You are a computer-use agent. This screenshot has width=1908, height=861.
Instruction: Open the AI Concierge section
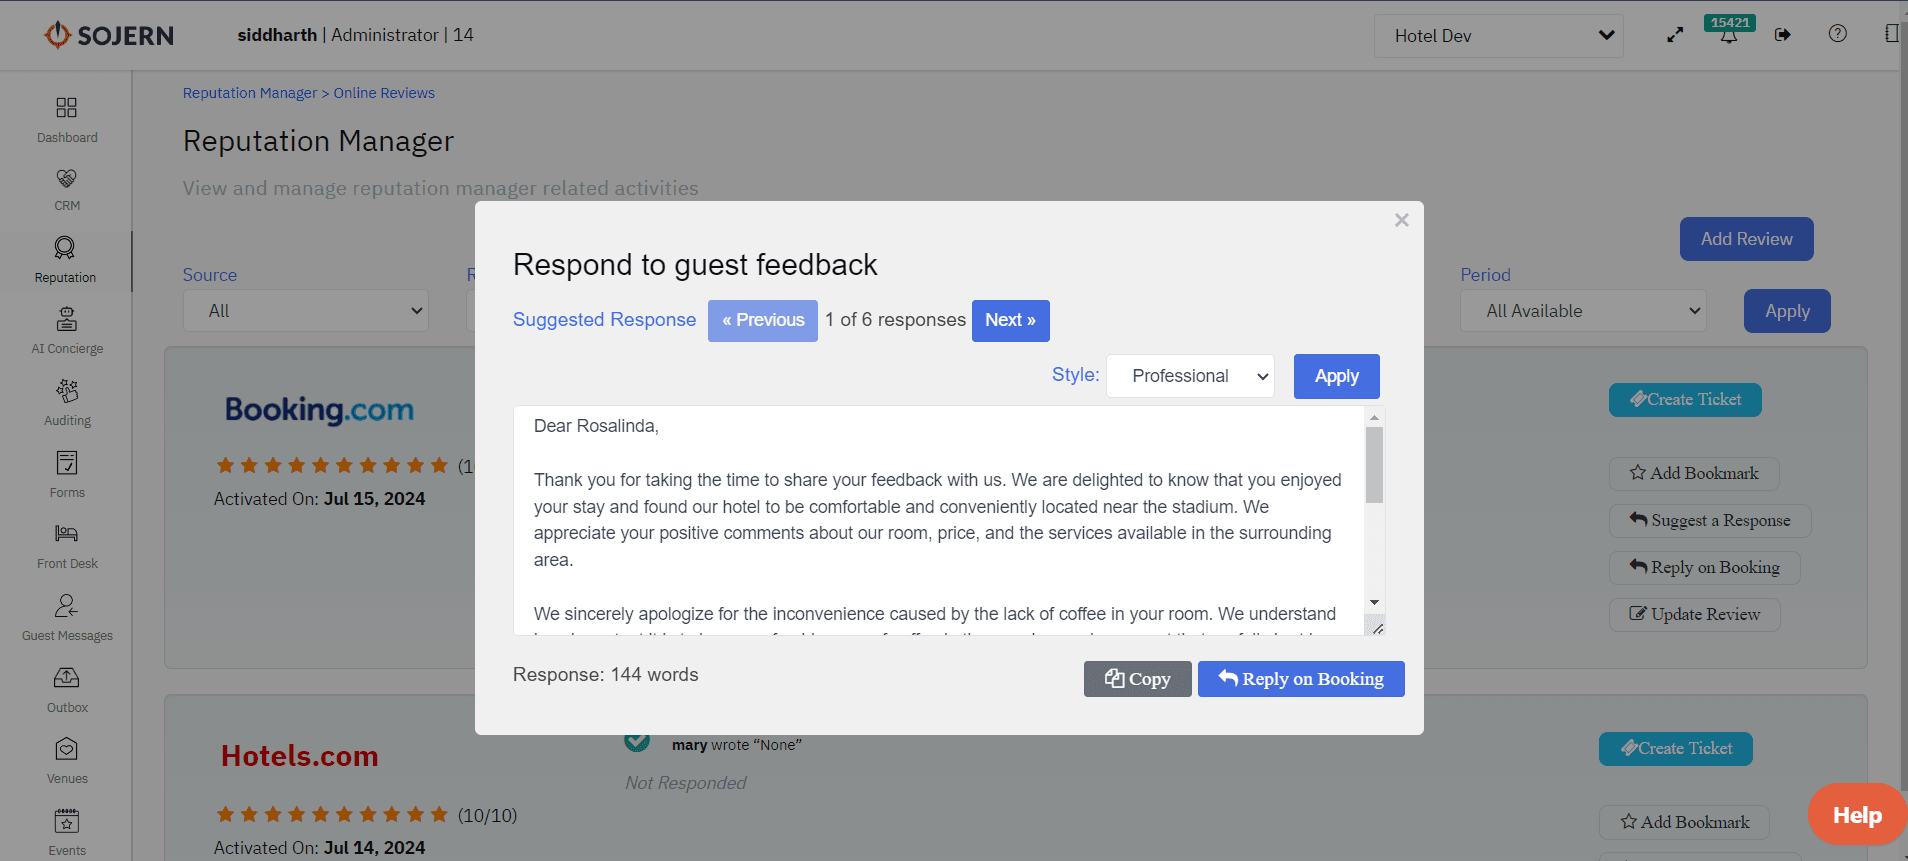click(x=66, y=330)
